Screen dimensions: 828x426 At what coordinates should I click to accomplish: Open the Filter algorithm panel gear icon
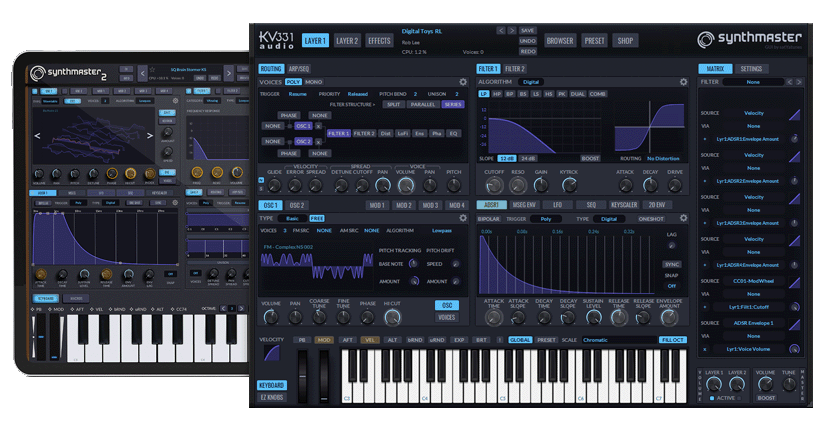pyautogui.click(x=683, y=82)
